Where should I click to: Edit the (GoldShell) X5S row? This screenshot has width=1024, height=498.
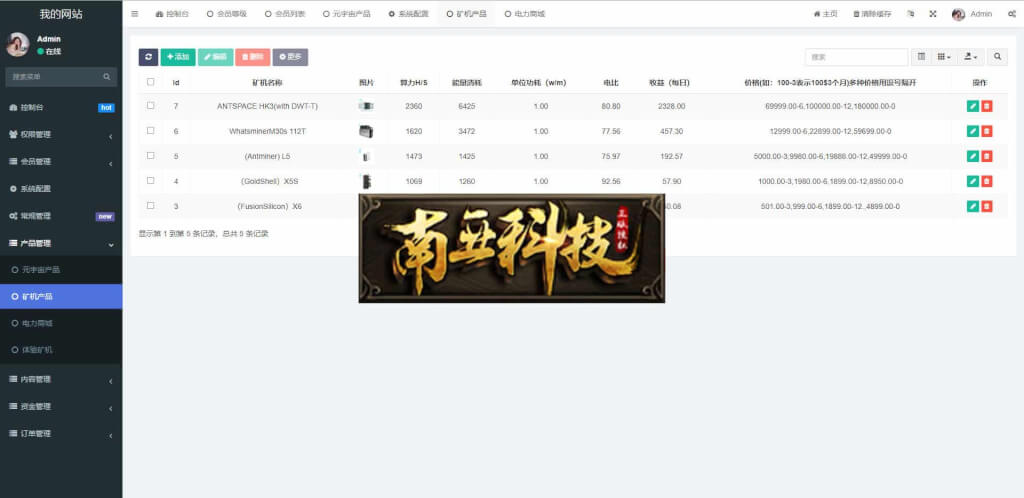[972, 181]
